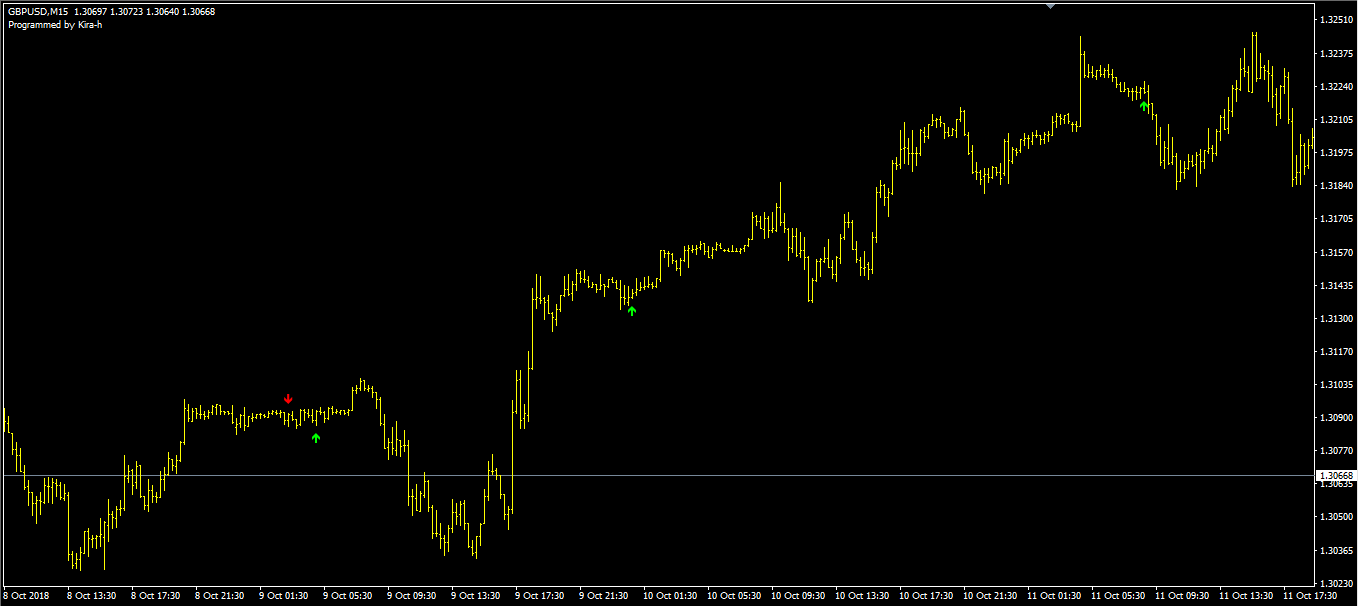Click the 1.32510 price scale label
The height and width of the screenshot is (606, 1360).
click(x=1336, y=20)
